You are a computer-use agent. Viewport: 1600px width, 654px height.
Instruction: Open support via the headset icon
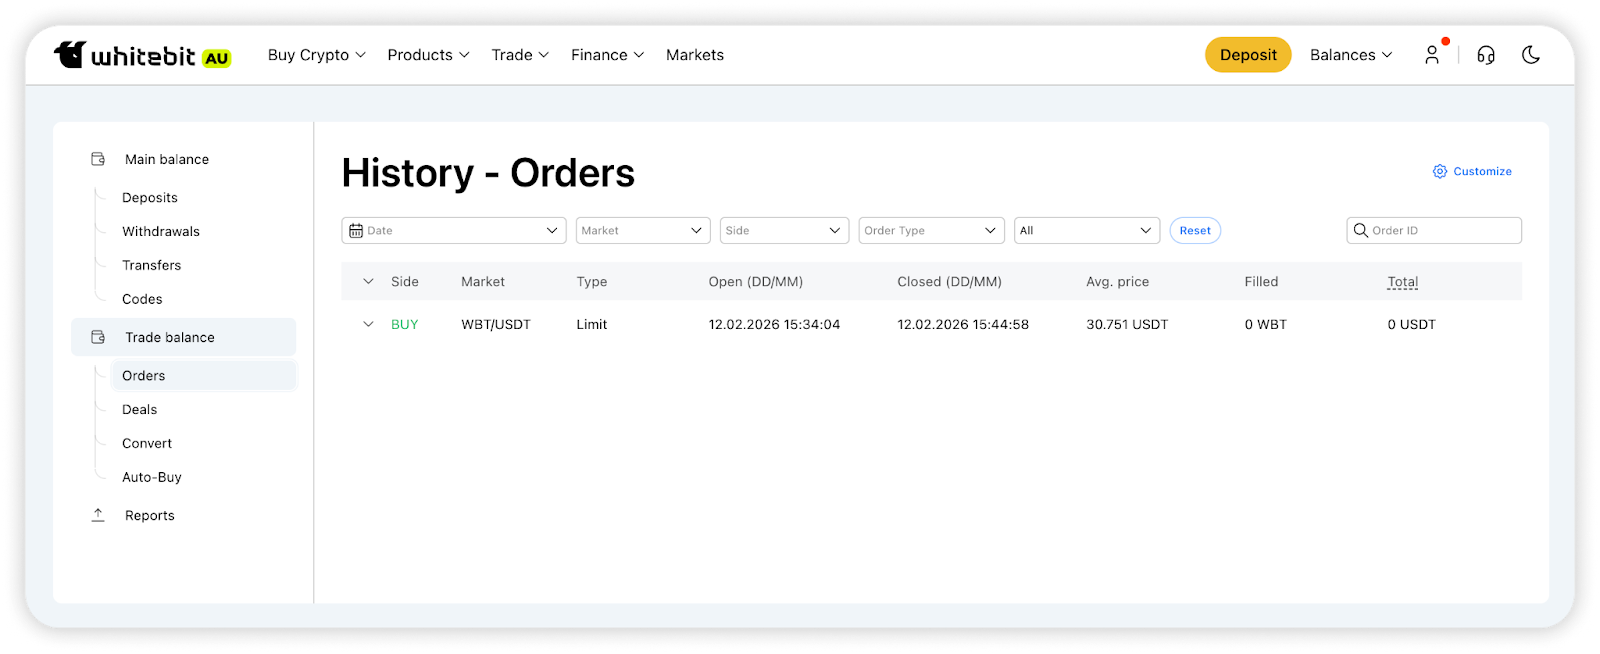click(x=1486, y=55)
